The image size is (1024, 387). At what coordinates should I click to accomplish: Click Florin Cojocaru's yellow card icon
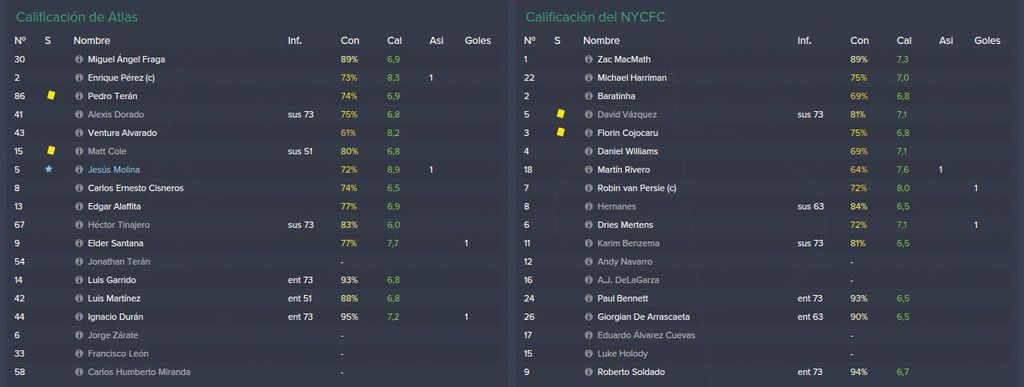560,132
